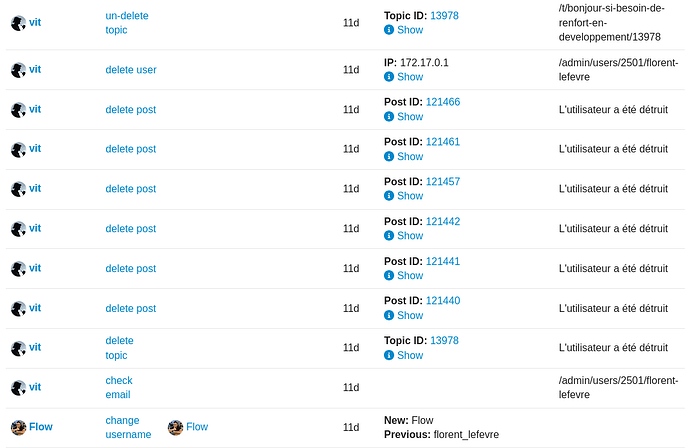The width and height of the screenshot is (690, 448).
Task: Filter by the delete user action
Action: coord(131,70)
